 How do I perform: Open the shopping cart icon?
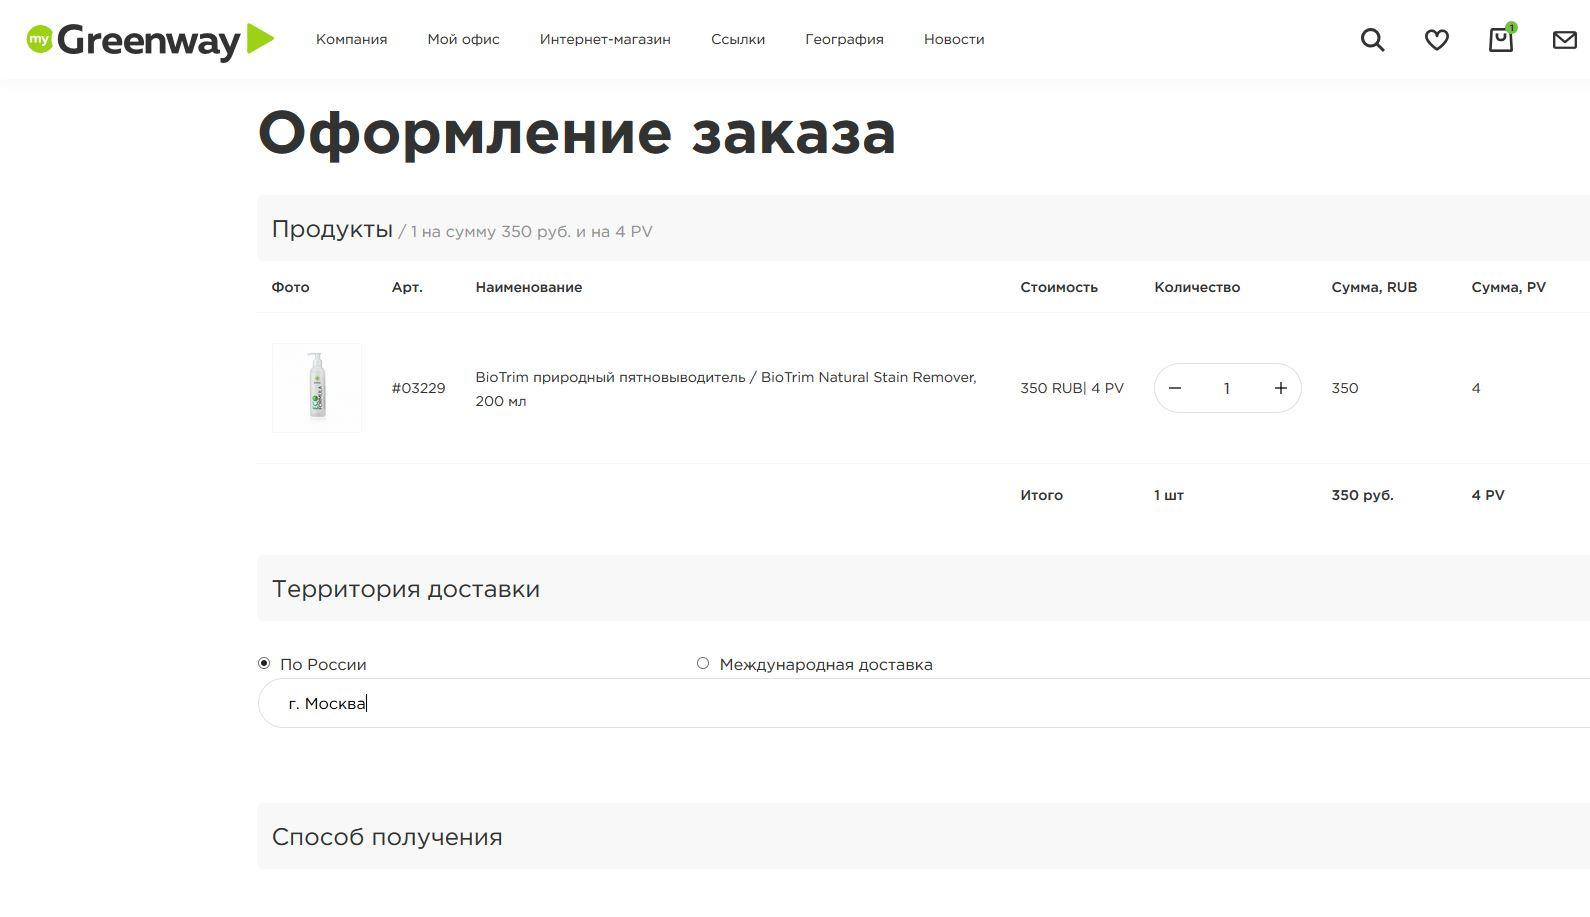coord(1501,39)
